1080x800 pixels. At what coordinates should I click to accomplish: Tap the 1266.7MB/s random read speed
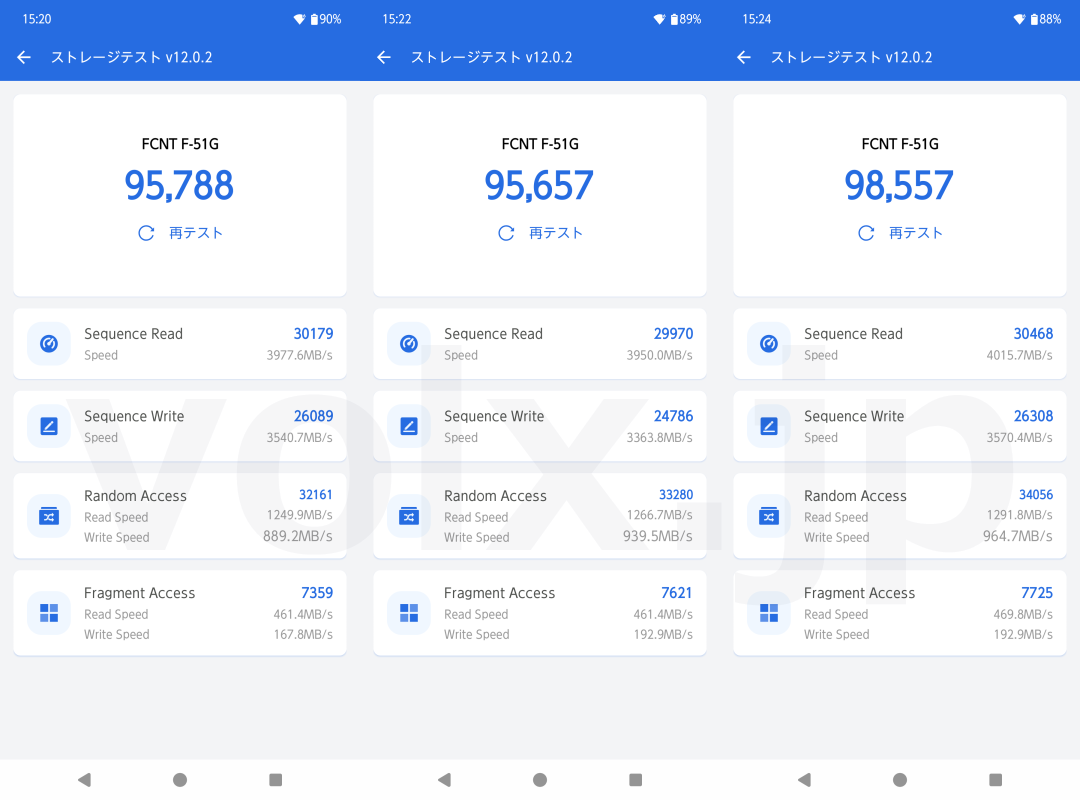click(x=659, y=515)
